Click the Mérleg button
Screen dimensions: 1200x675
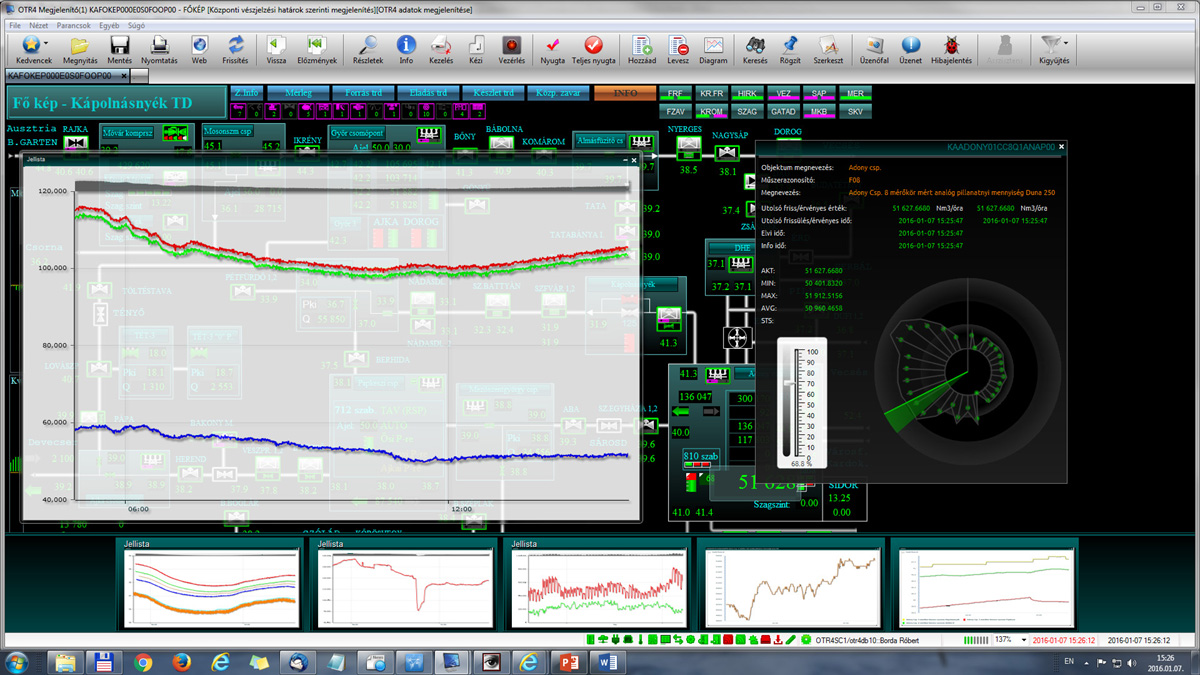click(x=298, y=93)
